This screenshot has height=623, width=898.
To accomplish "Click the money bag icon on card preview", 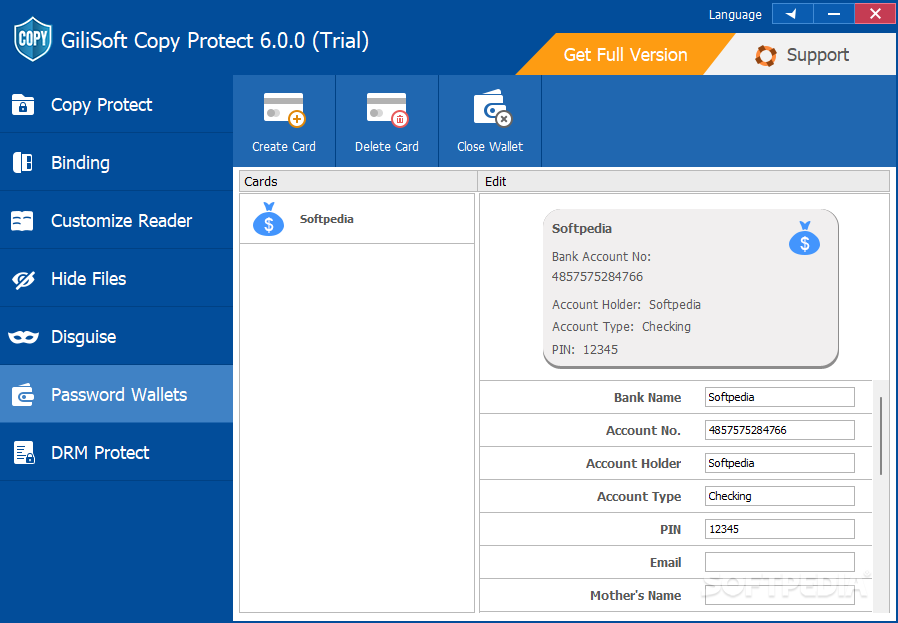I will click(x=805, y=238).
